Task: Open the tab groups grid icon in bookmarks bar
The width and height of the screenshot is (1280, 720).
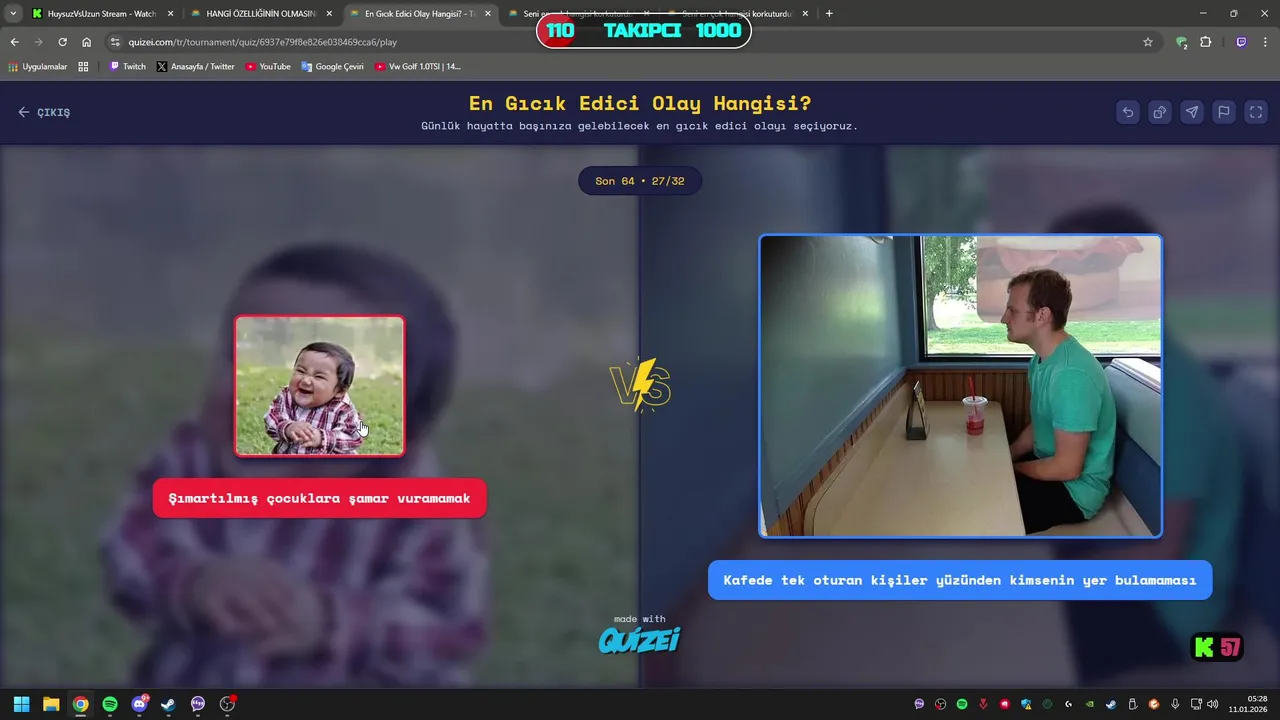Action: pos(83,67)
